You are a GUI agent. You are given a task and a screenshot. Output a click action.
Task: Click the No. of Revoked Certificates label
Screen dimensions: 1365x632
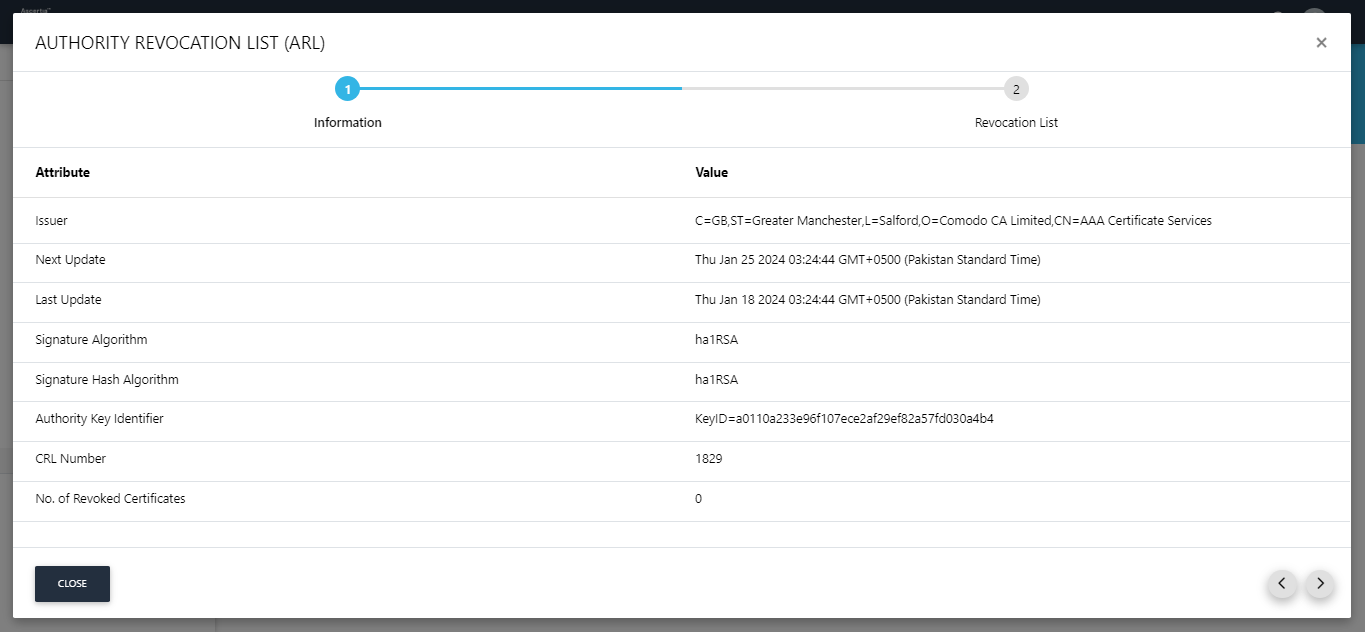click(110, 498)
